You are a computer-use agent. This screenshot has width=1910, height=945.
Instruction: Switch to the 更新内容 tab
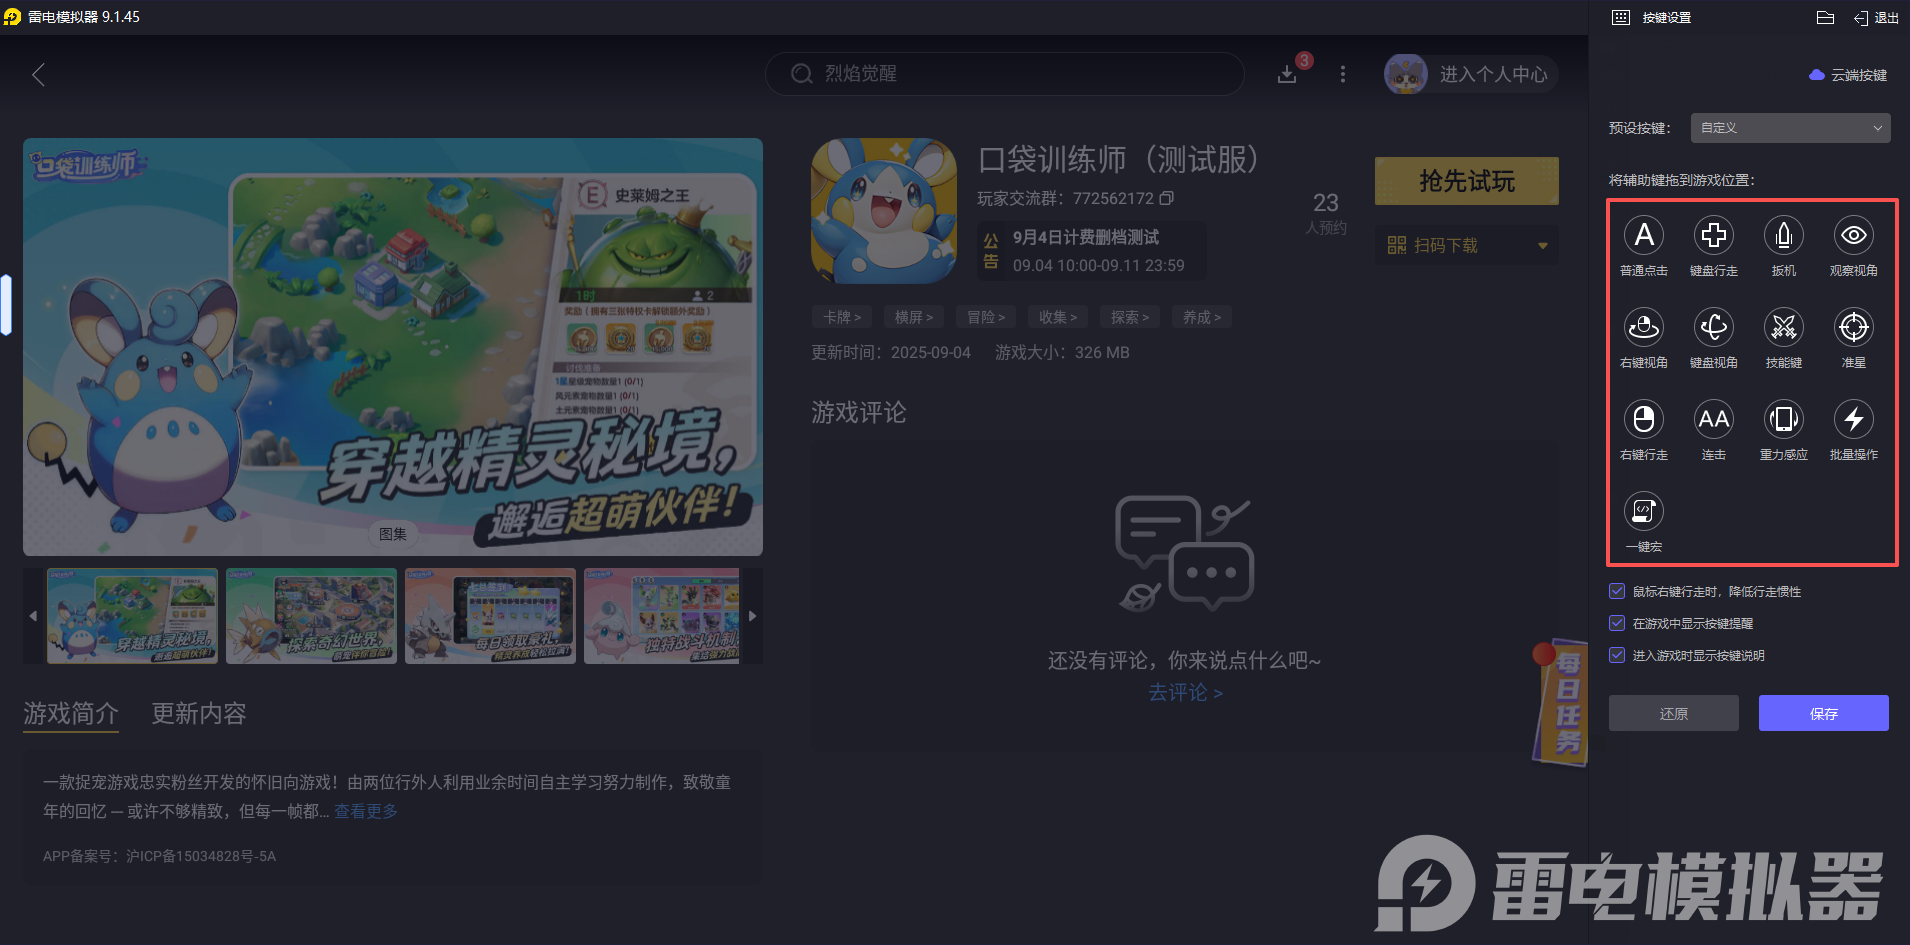(199, 713)
